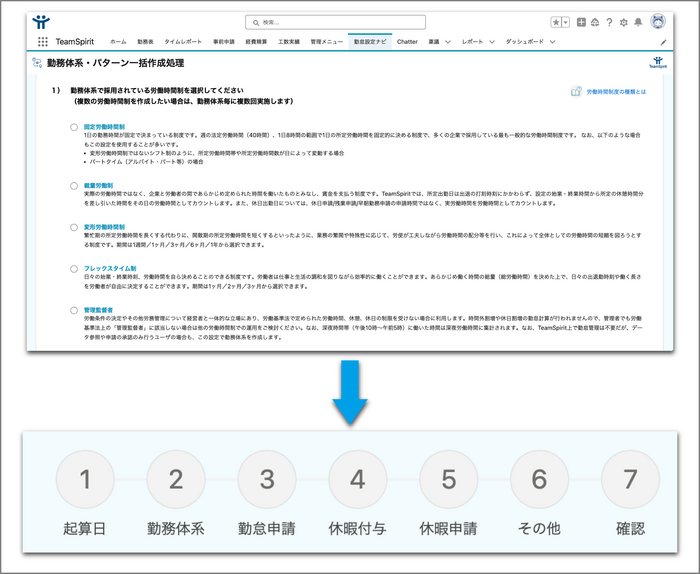Select step 2 勤務体系 in the progress indicator
The width and height of the screenshot is (700, 574).
pyautogui.click(x=176, y=479)
